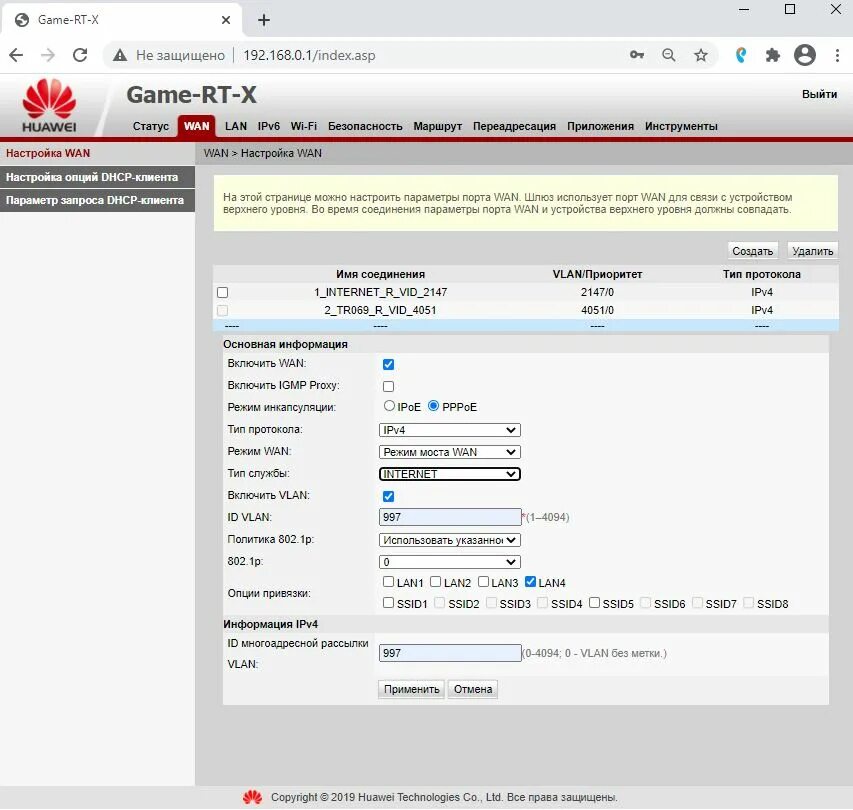Toggle the Включить WAN checkbox
Screen dimensions: 853x810
pos(388,364)
